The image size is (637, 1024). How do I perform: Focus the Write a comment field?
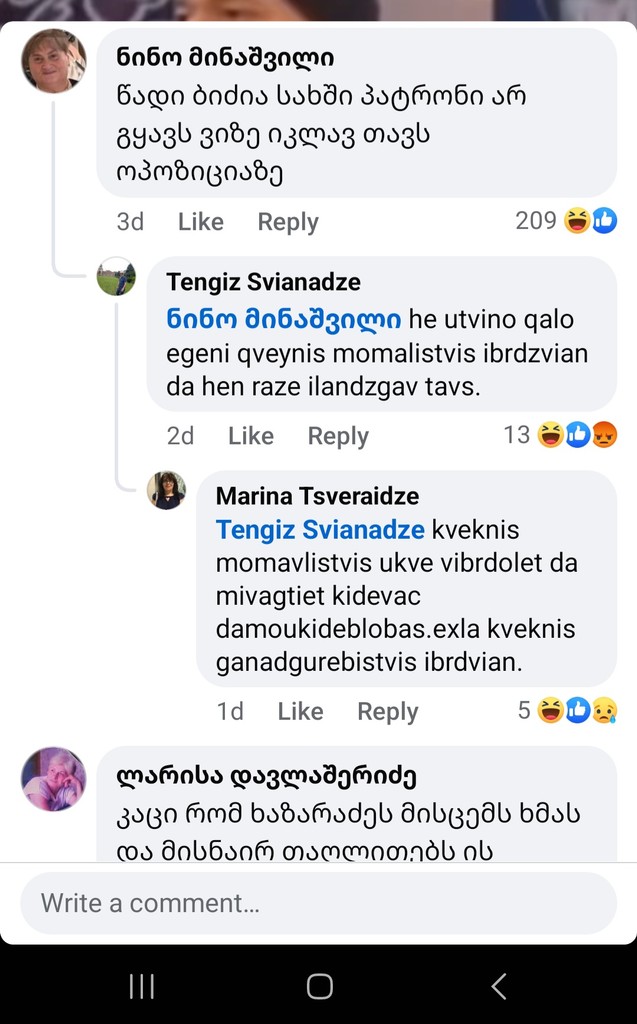(x=318, y=903)
